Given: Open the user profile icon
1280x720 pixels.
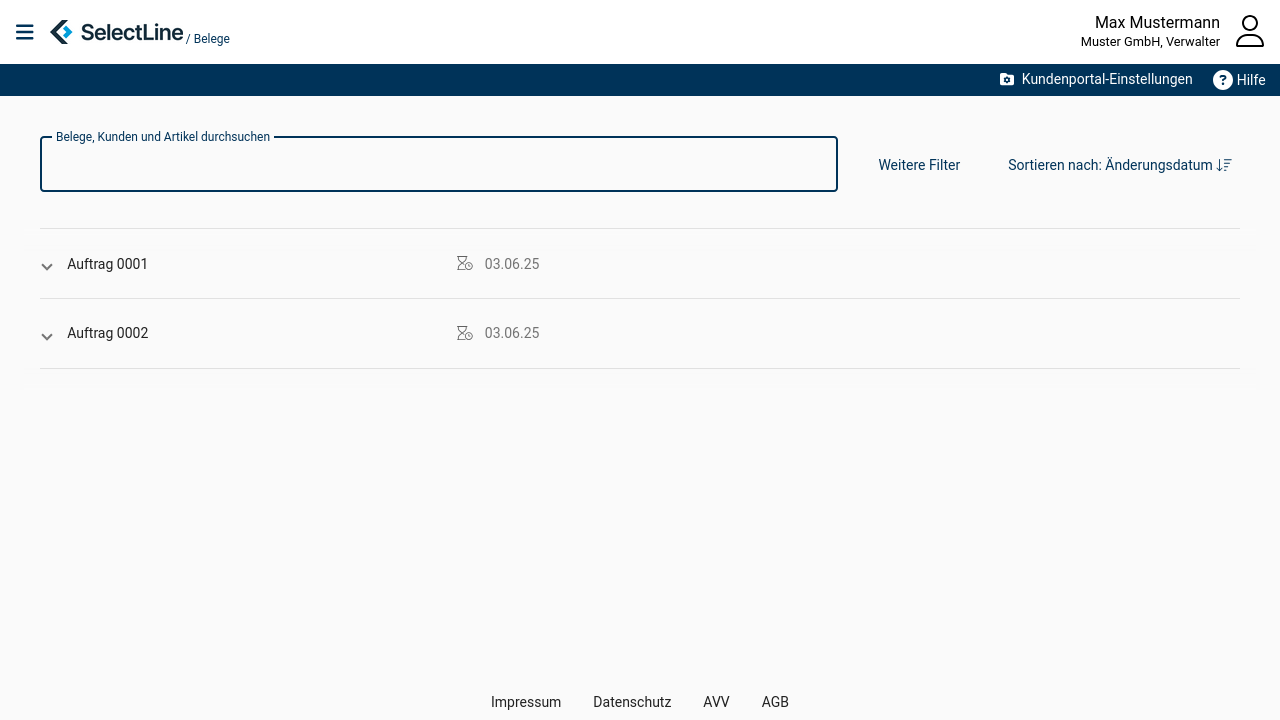Looking at the screenshot, I should pyautogui.click(x=1249, y=31).
